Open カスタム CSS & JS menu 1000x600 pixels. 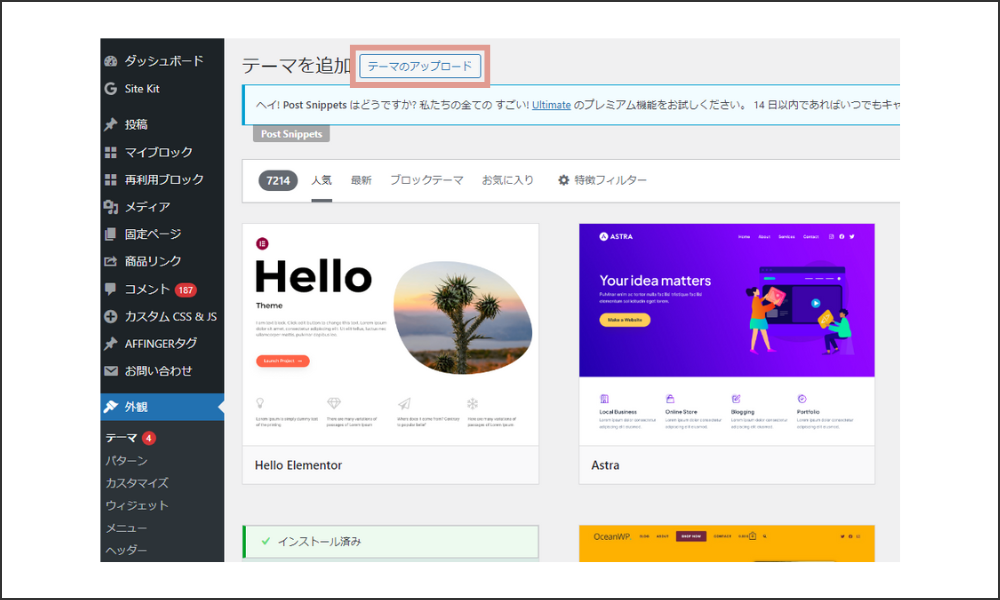[171, 316]
